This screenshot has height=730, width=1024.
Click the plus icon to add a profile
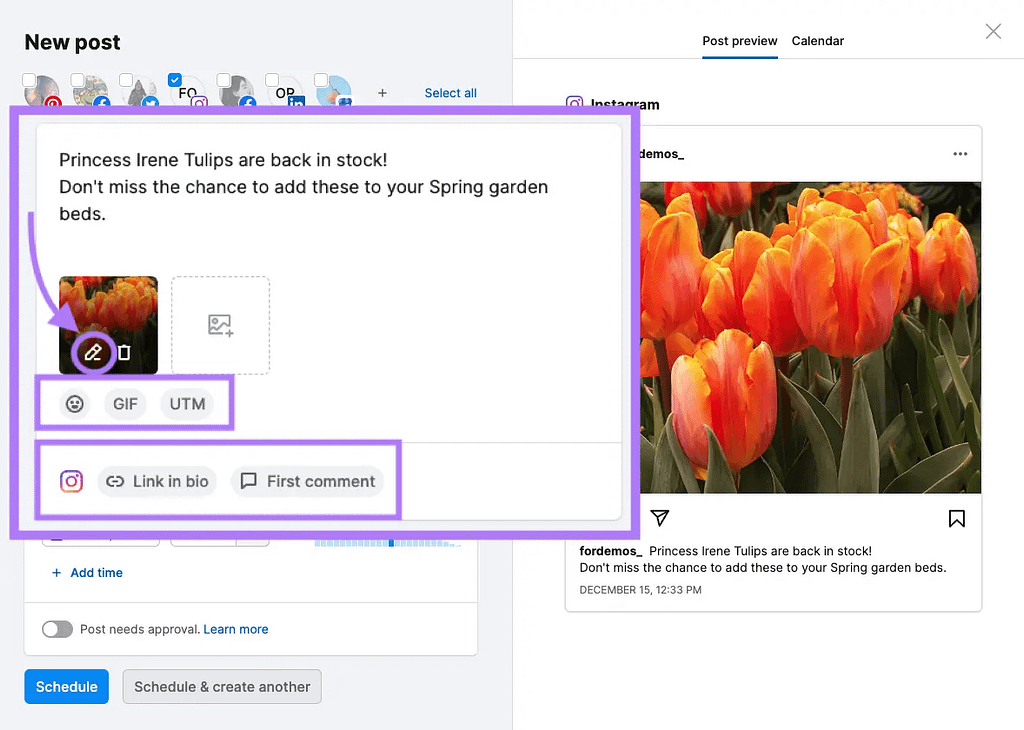click(382, 93)
